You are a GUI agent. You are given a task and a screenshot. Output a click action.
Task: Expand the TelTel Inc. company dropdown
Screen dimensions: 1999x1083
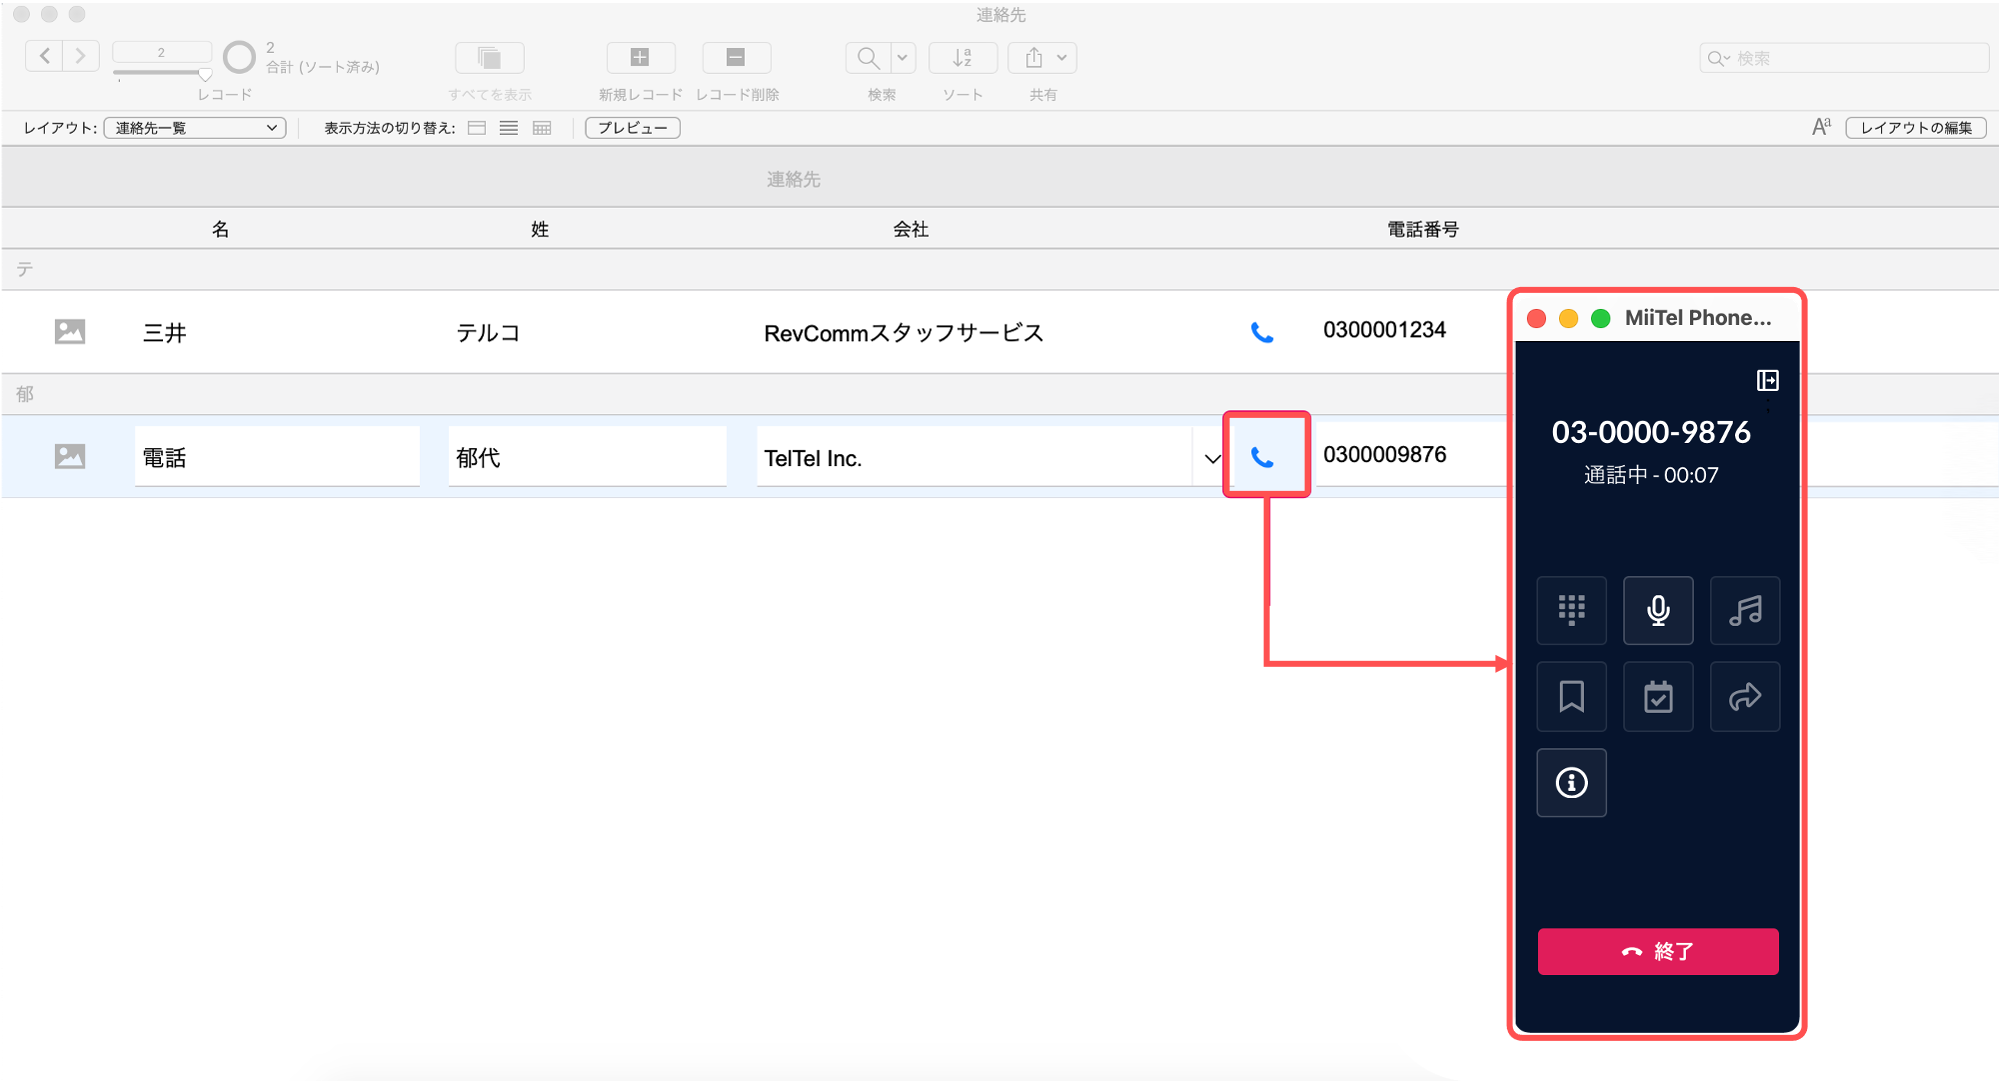(x=1212, y=459)
